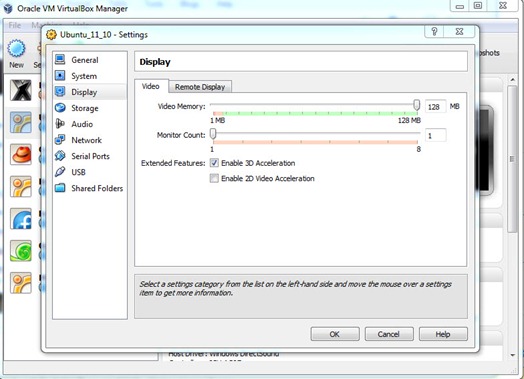Confirm settings with the OK button
This screenshot has height=379, width=524.
[x=335, y=334]
